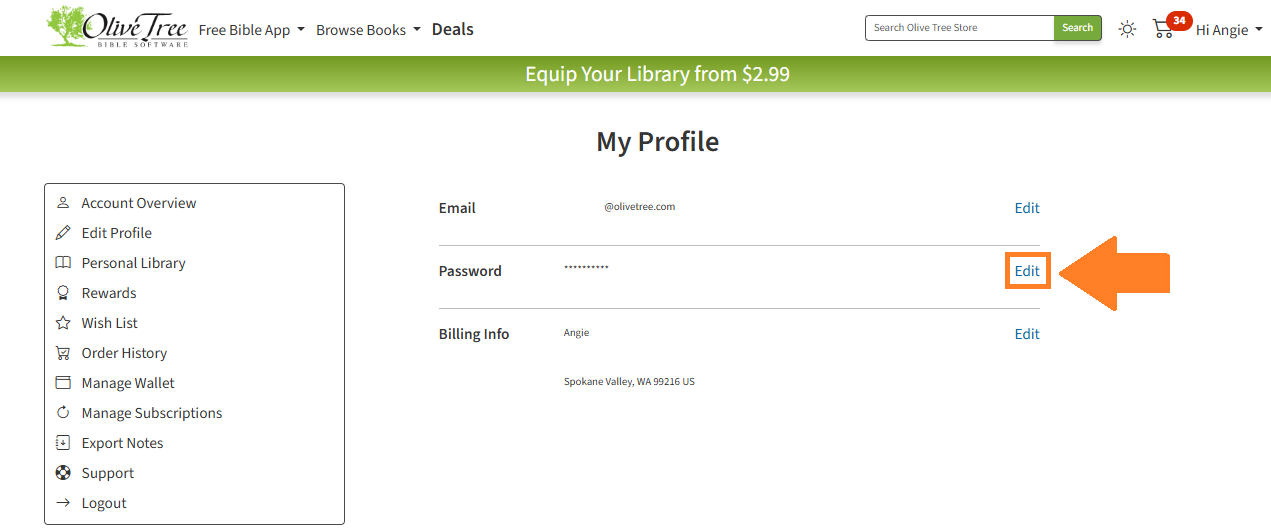The image size is (1271, 529).
Task: Click the ribbon icon beside Rewards
Action: [x=63, y=293]
